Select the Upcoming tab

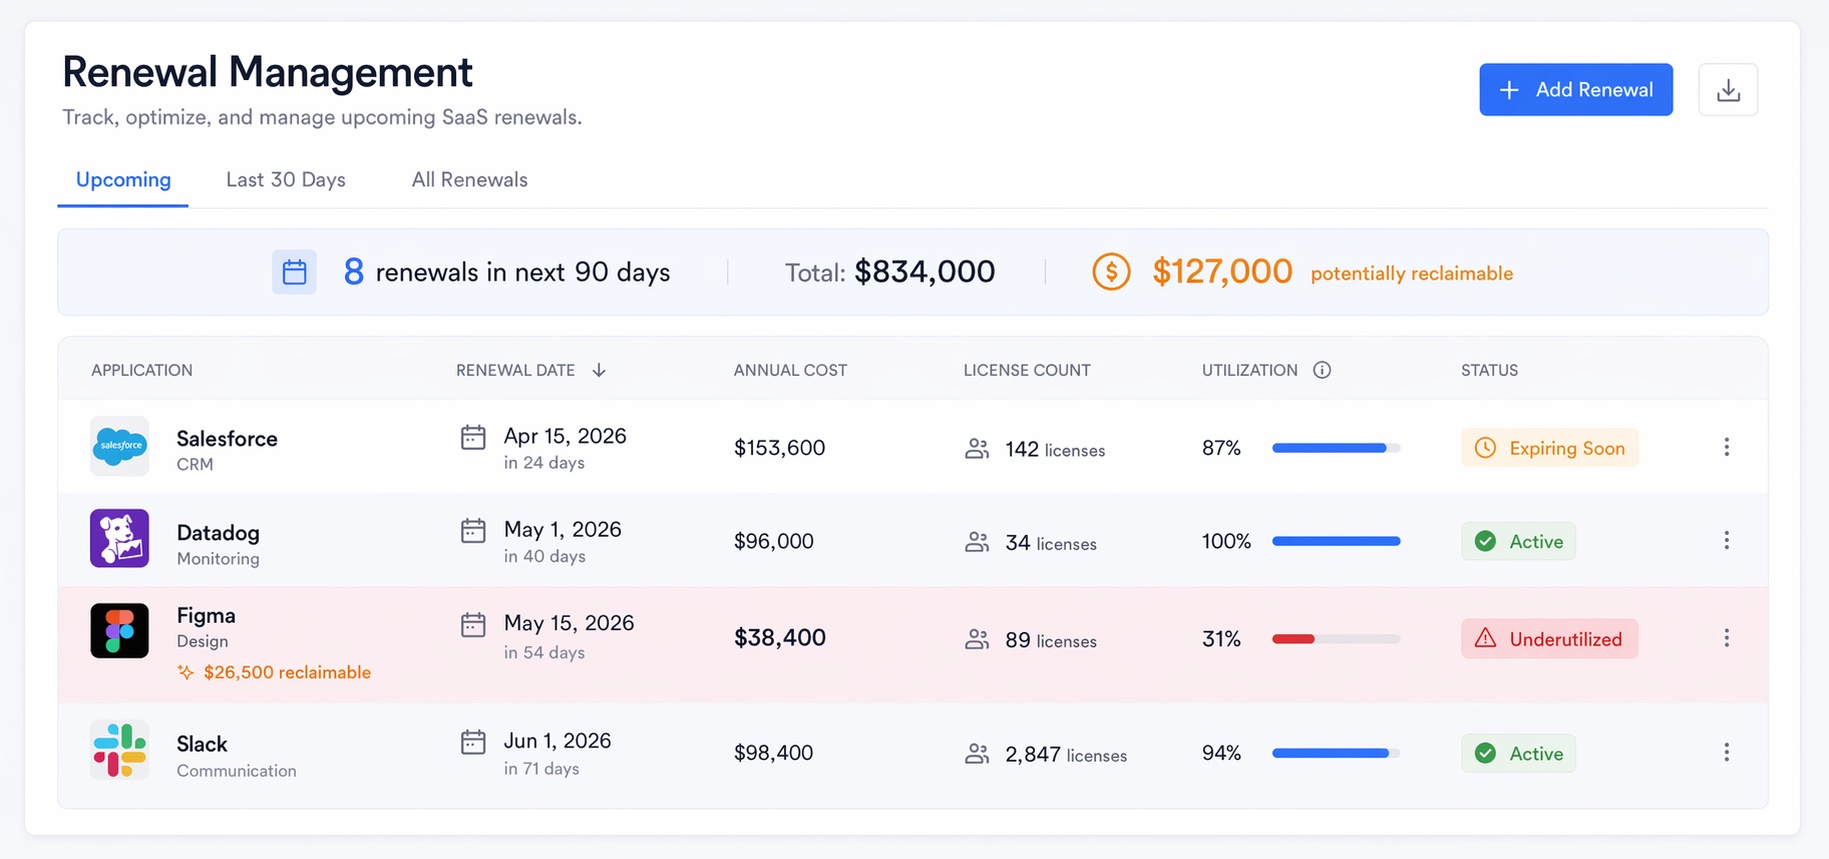(123, 180)
